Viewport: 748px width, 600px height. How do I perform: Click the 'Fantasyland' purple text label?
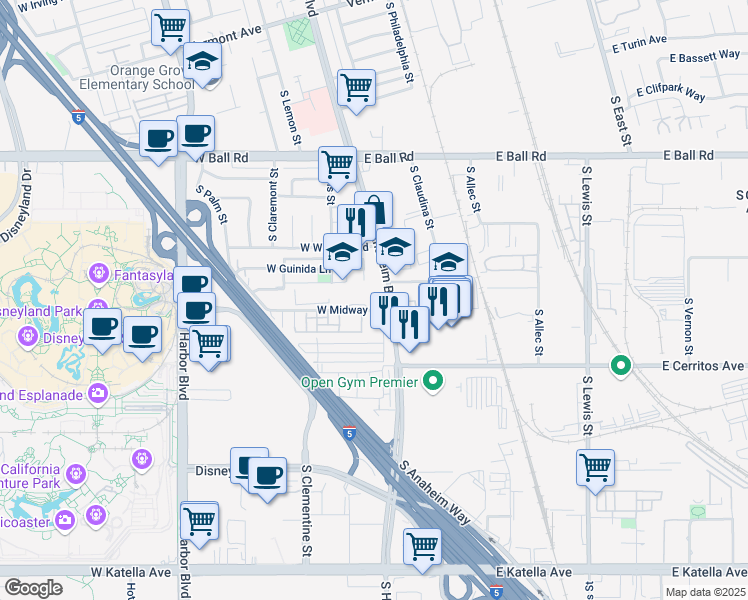click(144, 275)
